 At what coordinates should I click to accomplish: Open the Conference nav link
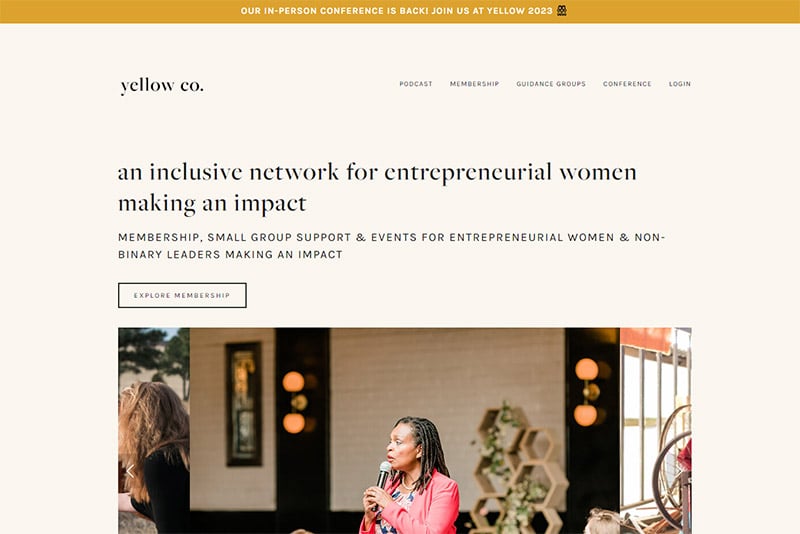tap(627, 84)
